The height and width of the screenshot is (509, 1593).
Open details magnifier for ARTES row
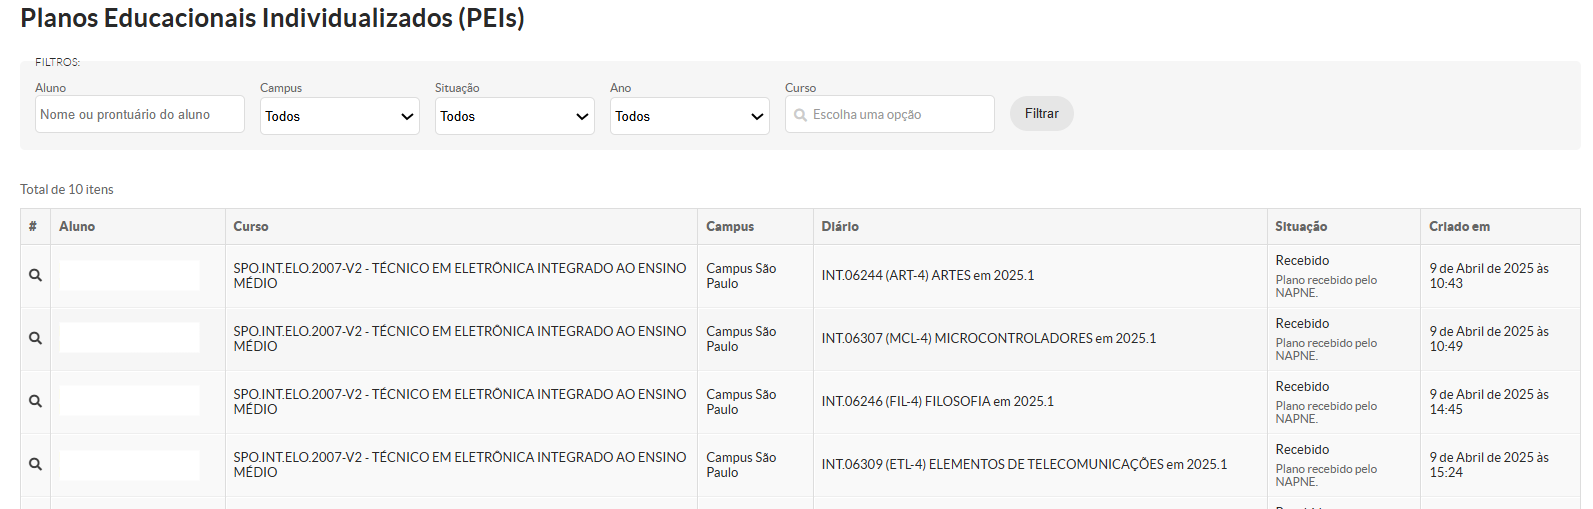(x=35, y=275)
